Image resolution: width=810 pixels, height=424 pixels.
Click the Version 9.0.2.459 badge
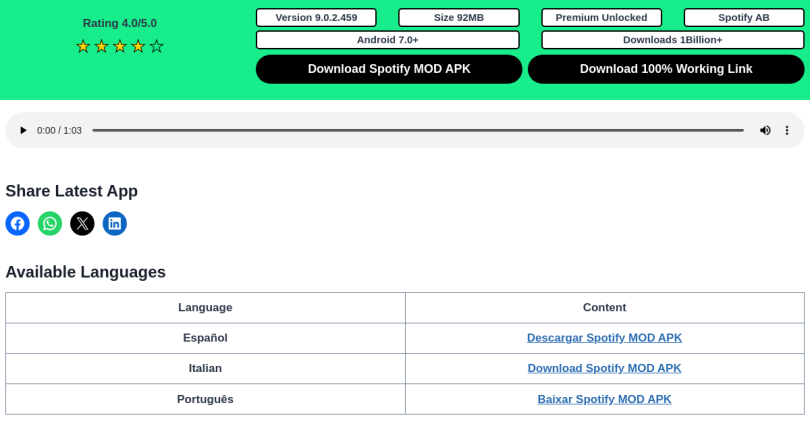[316, 18]
